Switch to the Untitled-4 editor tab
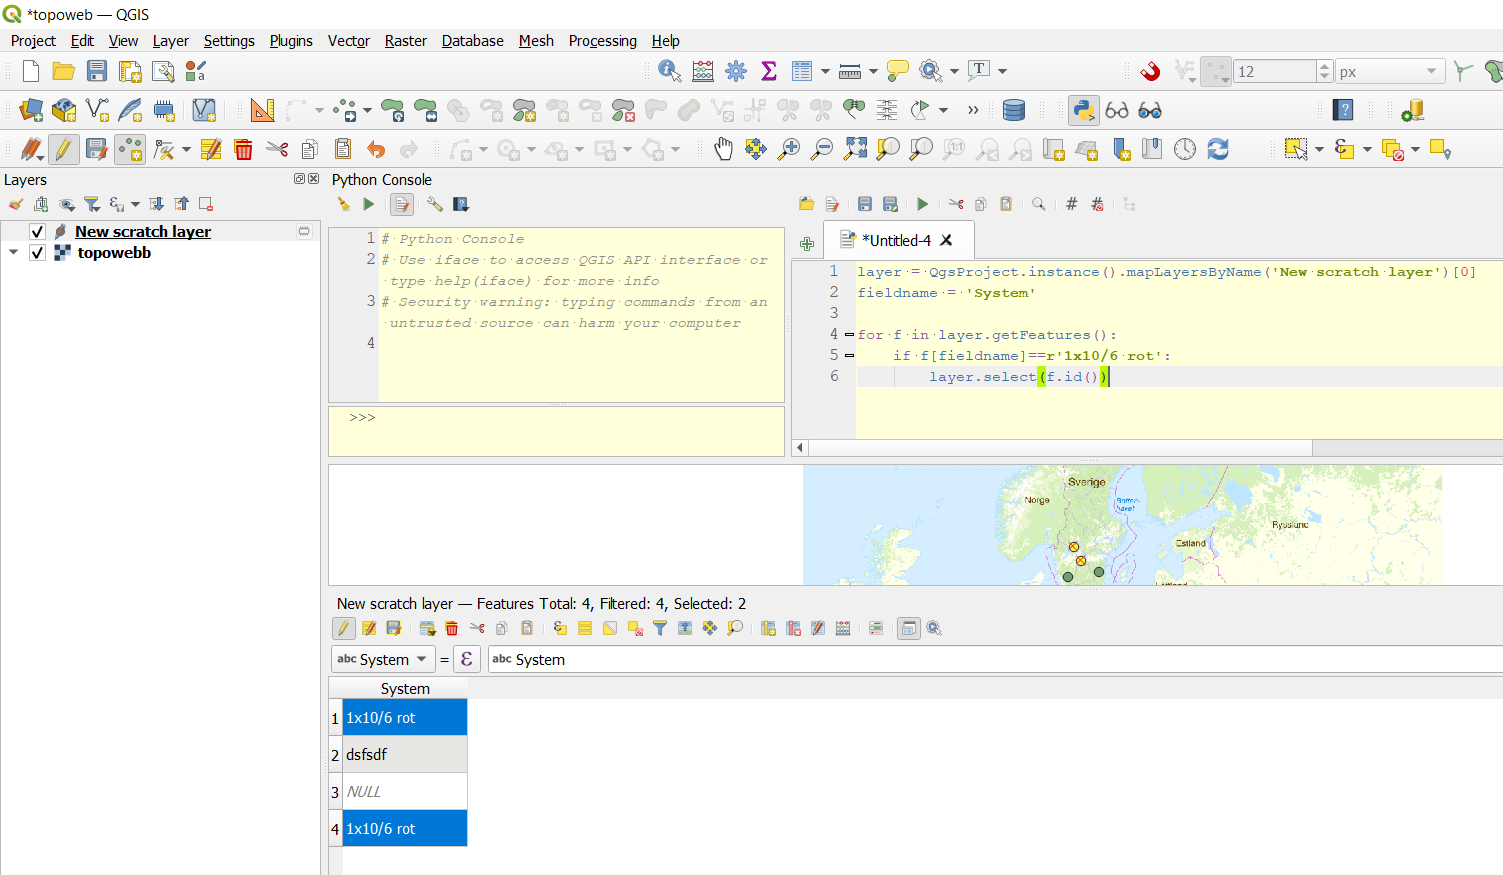Screen dimensions: 1503x875 [897, 240]
